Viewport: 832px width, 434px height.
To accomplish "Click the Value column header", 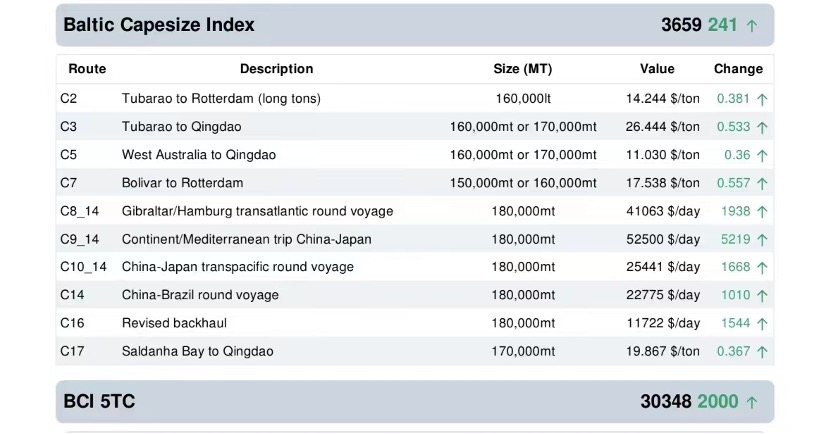I will tap(657, 69).
